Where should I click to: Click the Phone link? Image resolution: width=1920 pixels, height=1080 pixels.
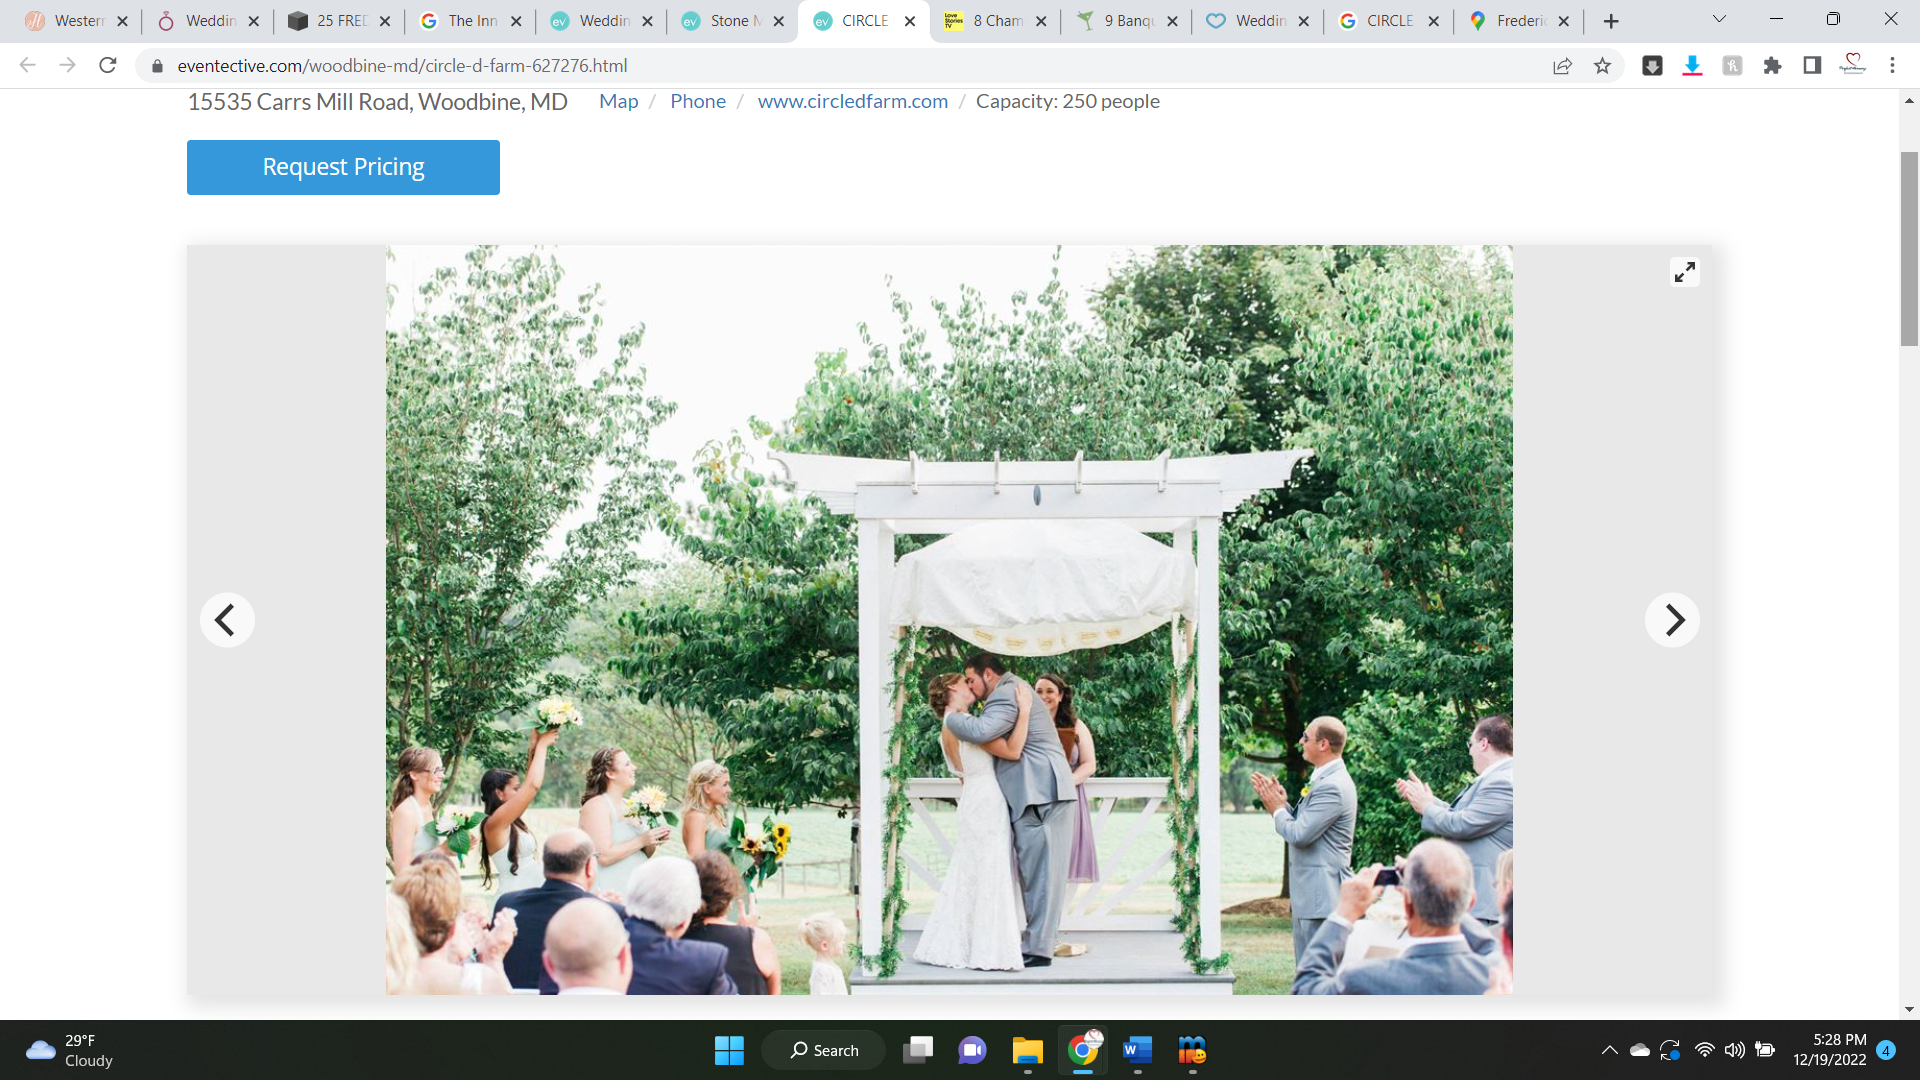(697, 101)
